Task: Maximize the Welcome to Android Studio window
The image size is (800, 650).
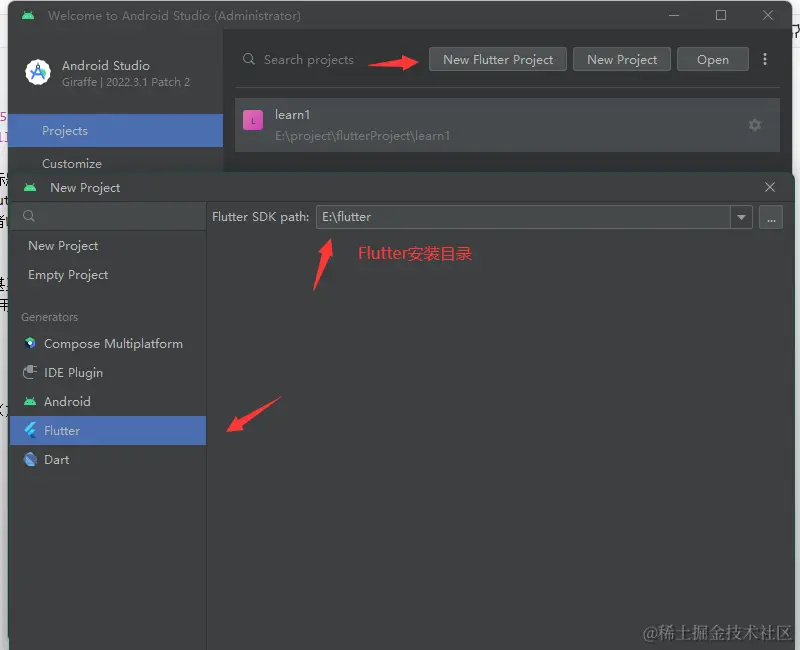Action: [720, 15]
